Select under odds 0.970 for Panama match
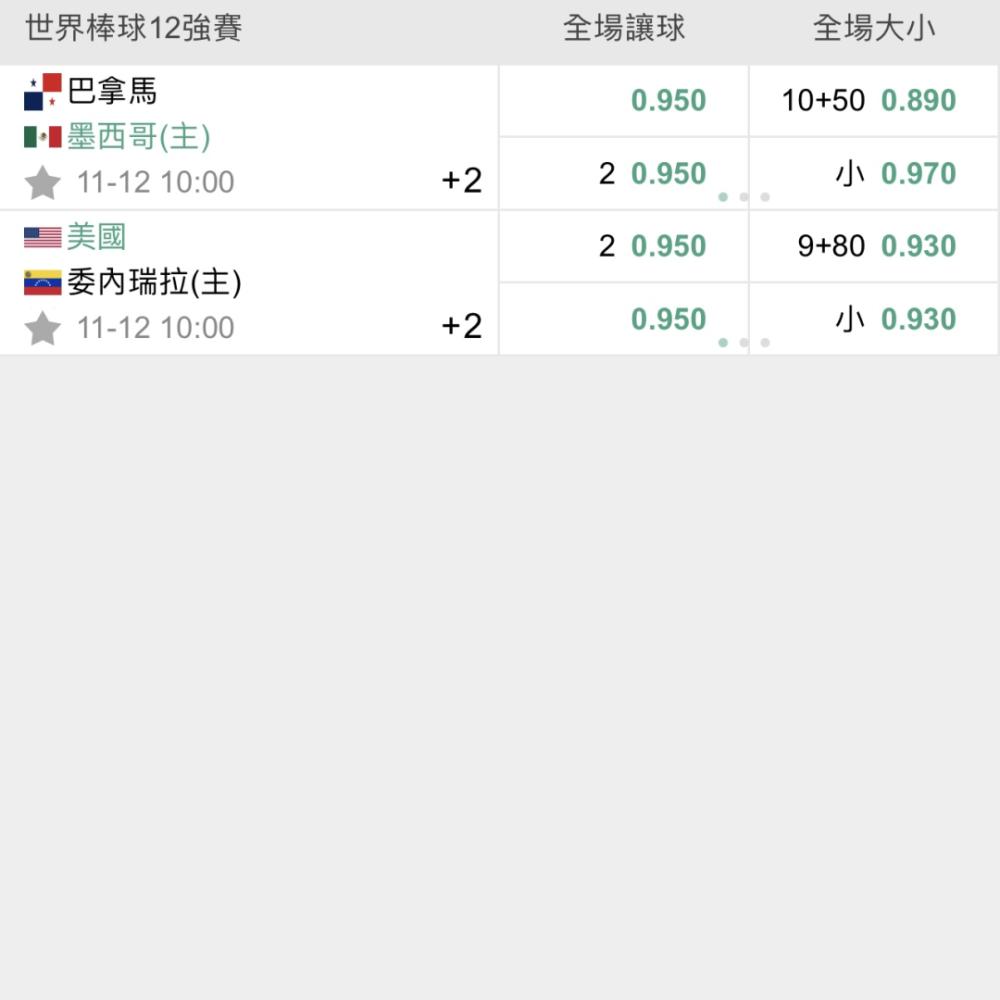 pos(873,173)
